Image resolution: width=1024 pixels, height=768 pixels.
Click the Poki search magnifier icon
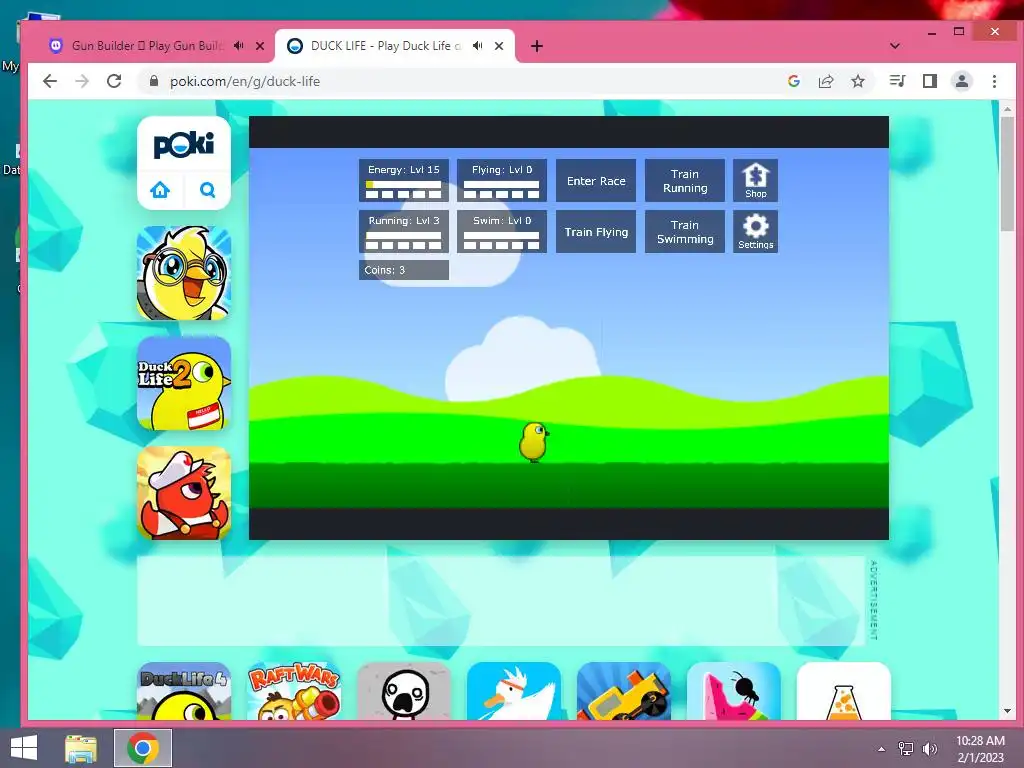point(208,190)
